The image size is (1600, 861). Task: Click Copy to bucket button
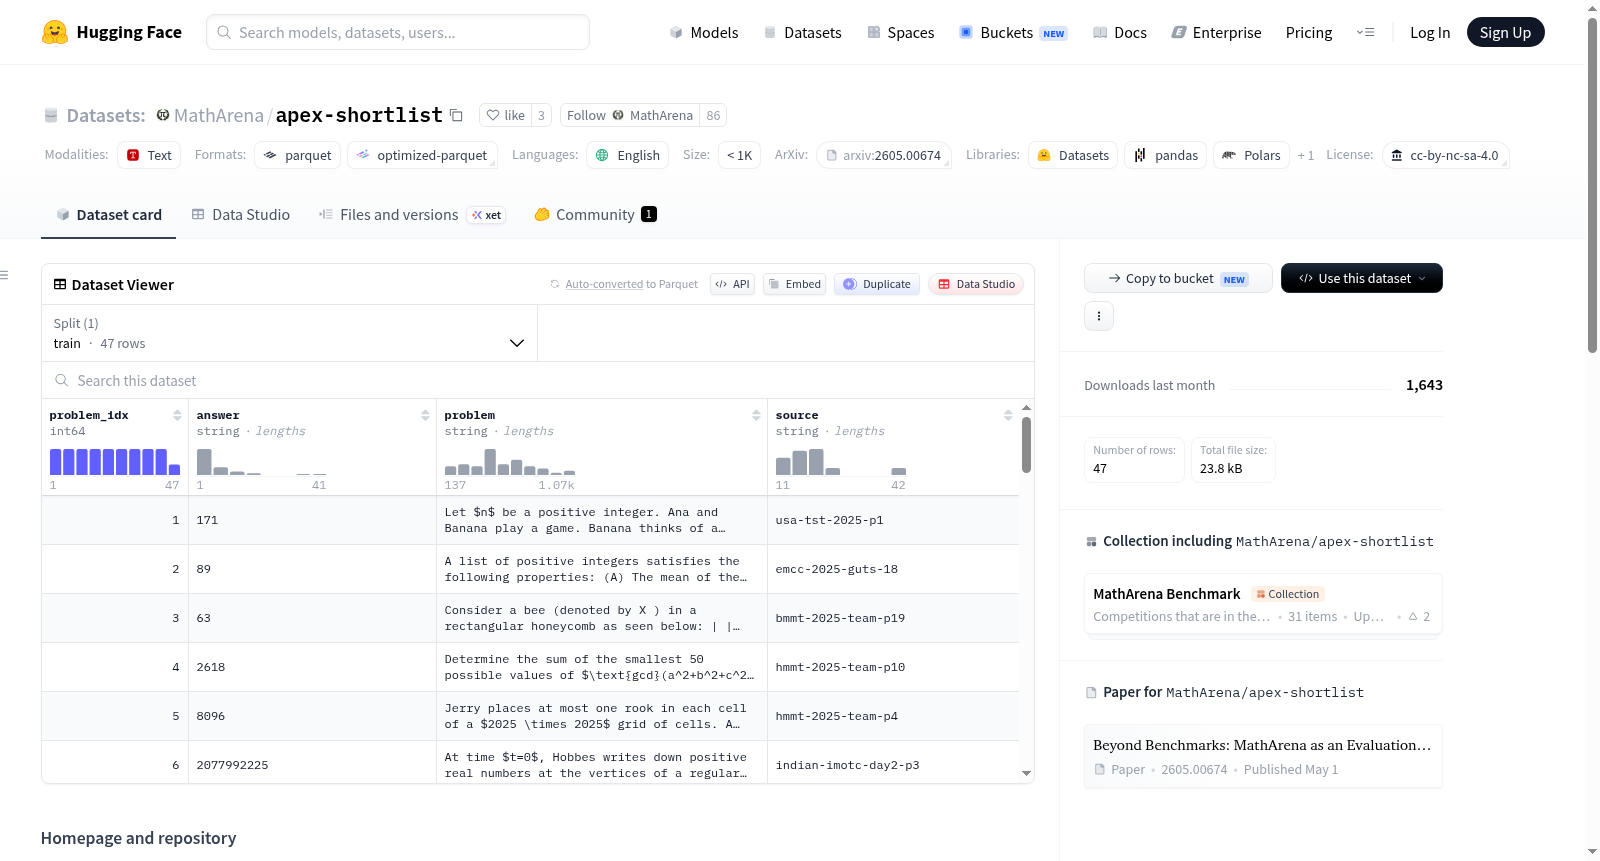click(1178, 278)
